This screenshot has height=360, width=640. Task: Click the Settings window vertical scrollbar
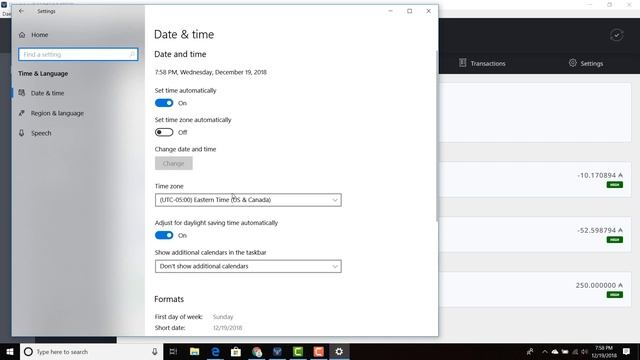[x=437, y=136]
